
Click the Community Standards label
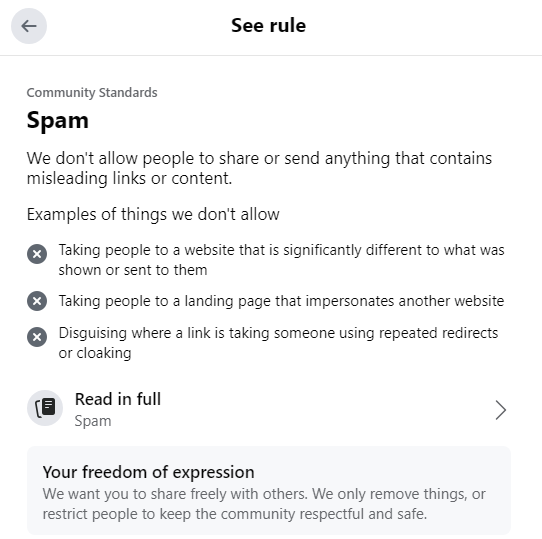coord(92,93)
